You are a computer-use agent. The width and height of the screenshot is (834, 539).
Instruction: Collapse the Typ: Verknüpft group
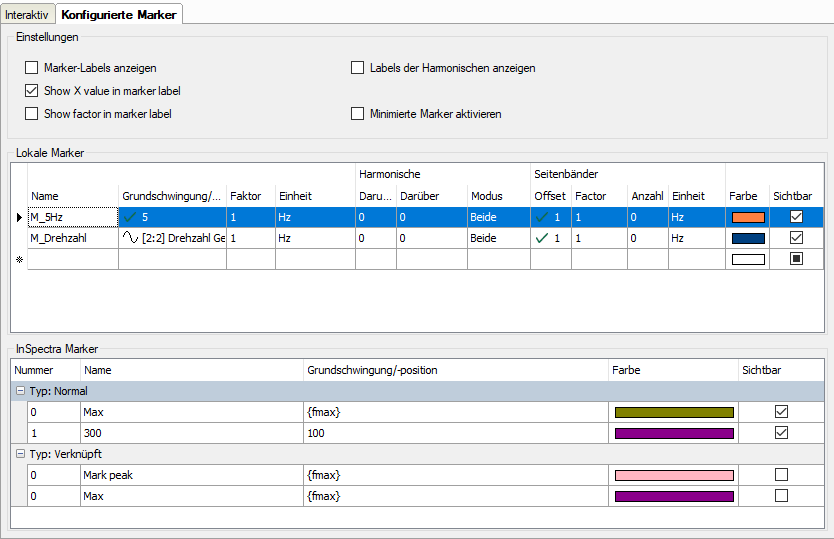click(x=19, y=454)
